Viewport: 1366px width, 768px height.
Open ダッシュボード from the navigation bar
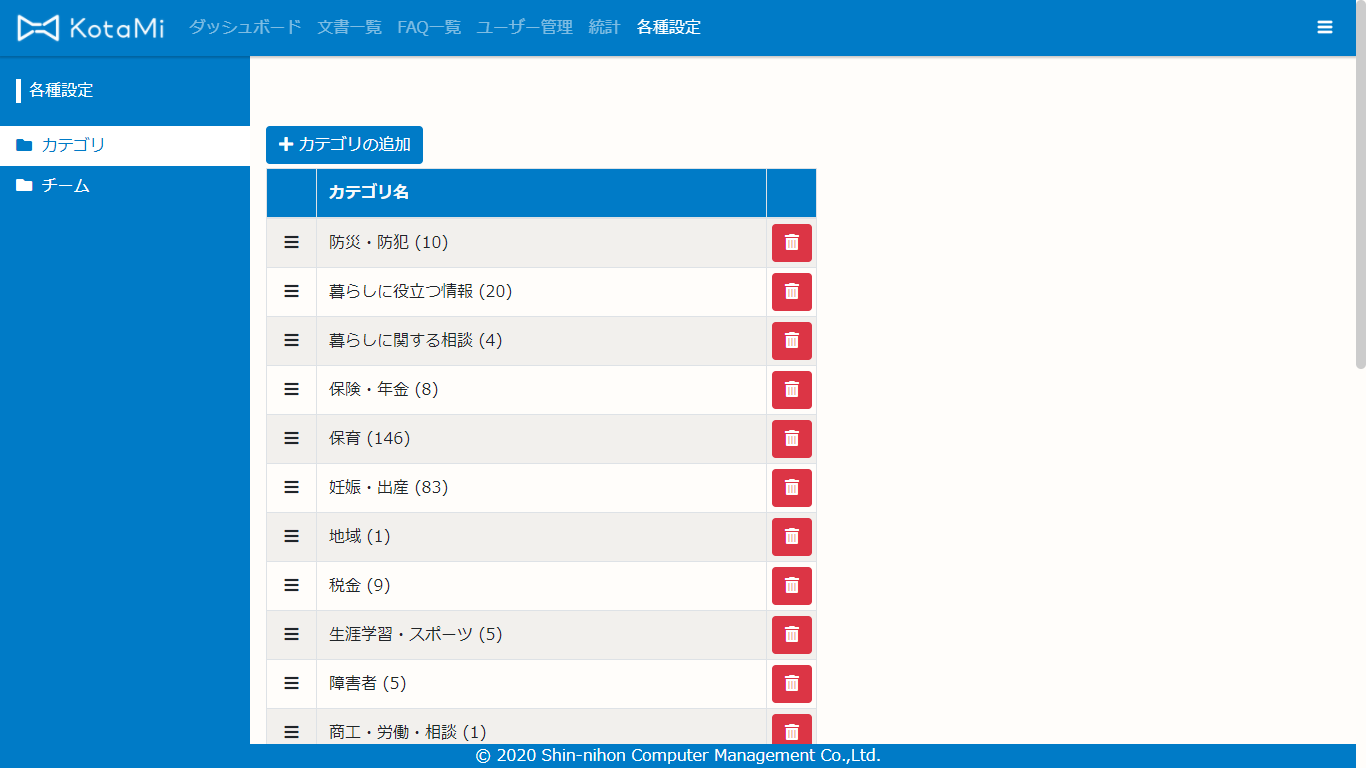click(x=245, y=28)
